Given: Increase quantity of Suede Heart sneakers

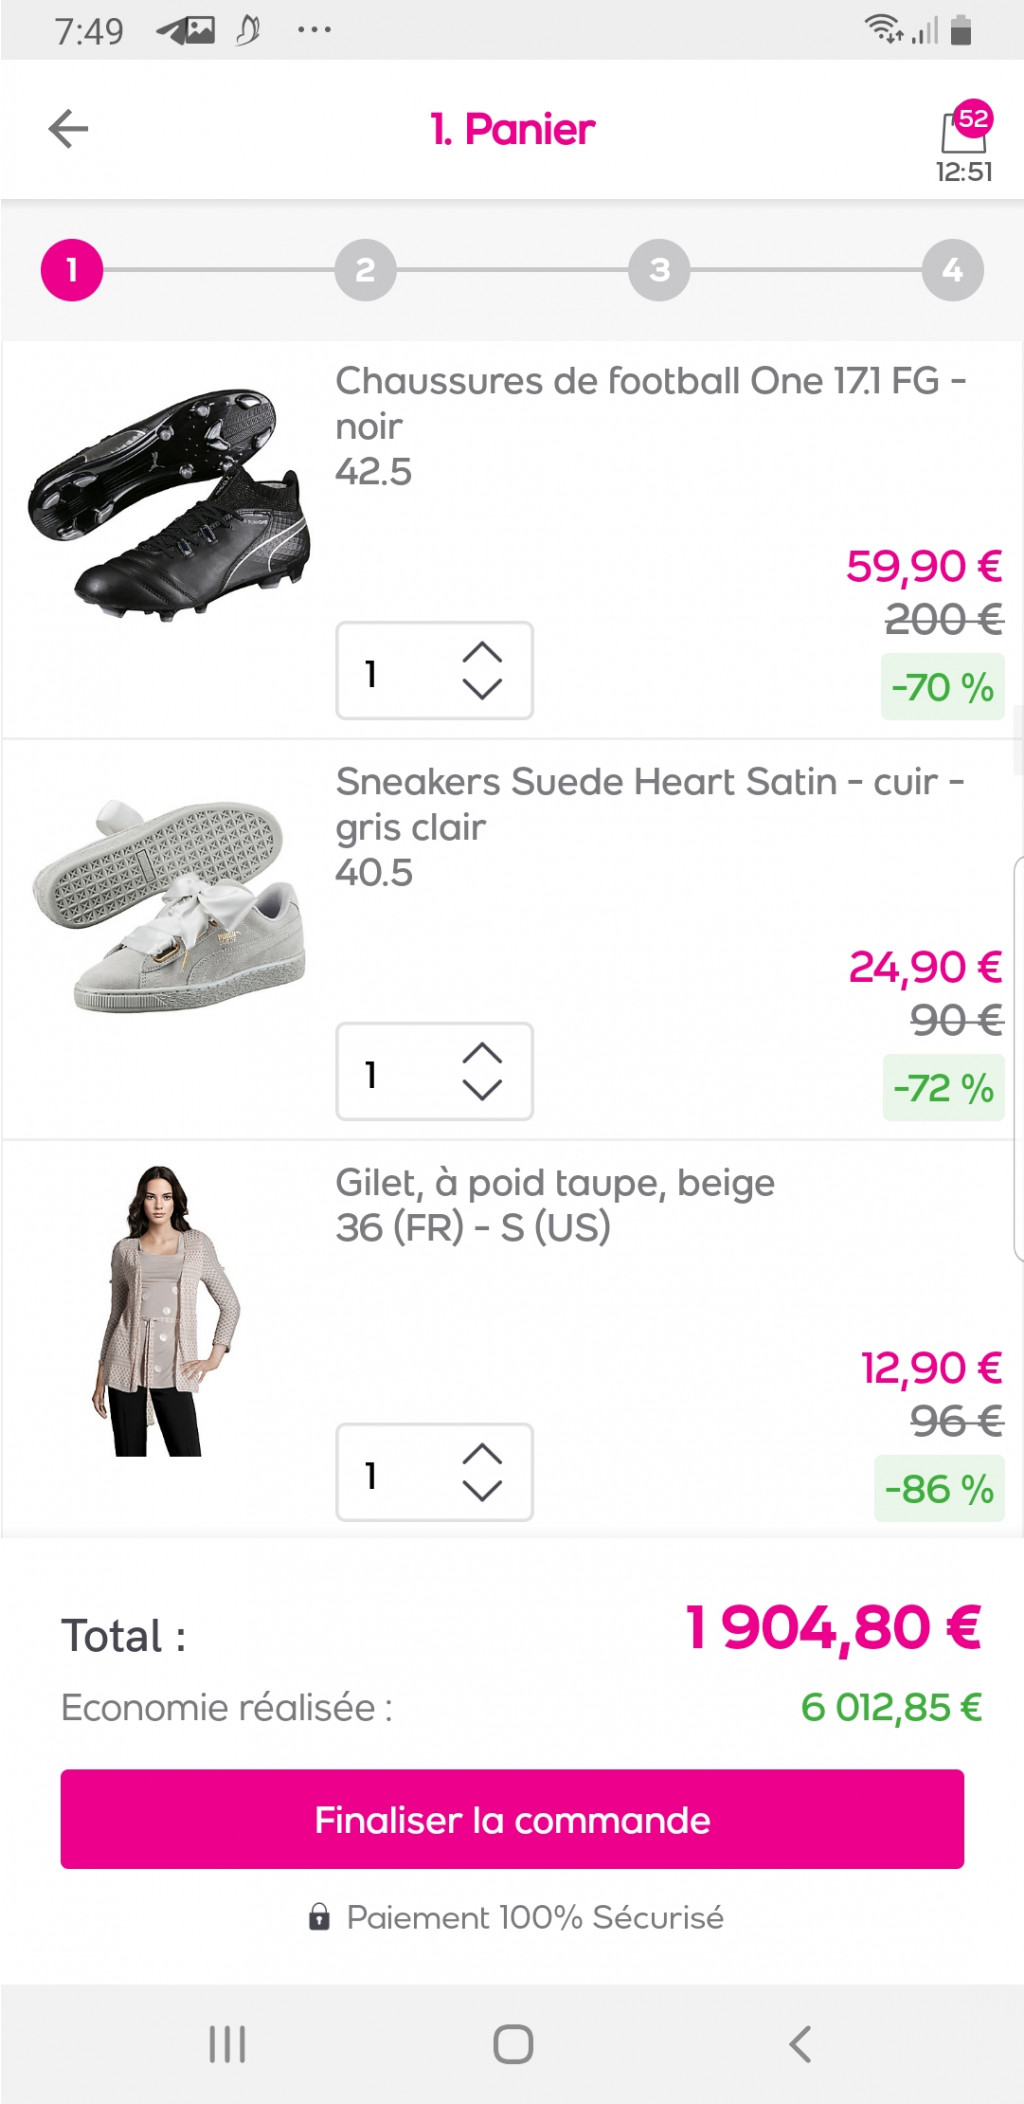Looking at the screenshot, I should click(x=482, y=1053).
